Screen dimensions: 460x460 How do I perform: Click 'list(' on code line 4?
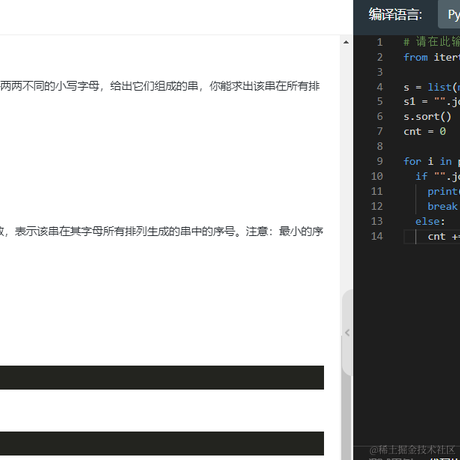442,87
